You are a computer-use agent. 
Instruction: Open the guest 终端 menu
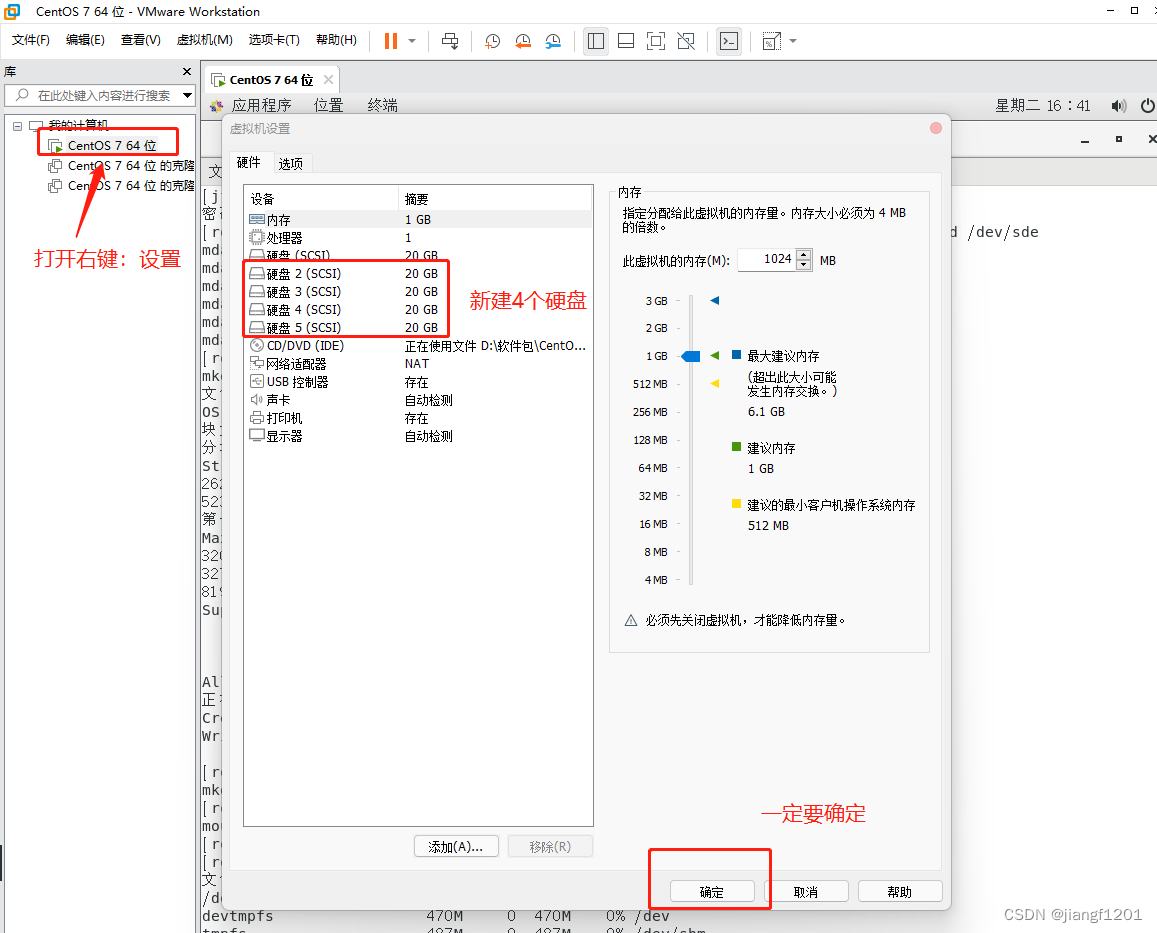(x=382, y=106)
